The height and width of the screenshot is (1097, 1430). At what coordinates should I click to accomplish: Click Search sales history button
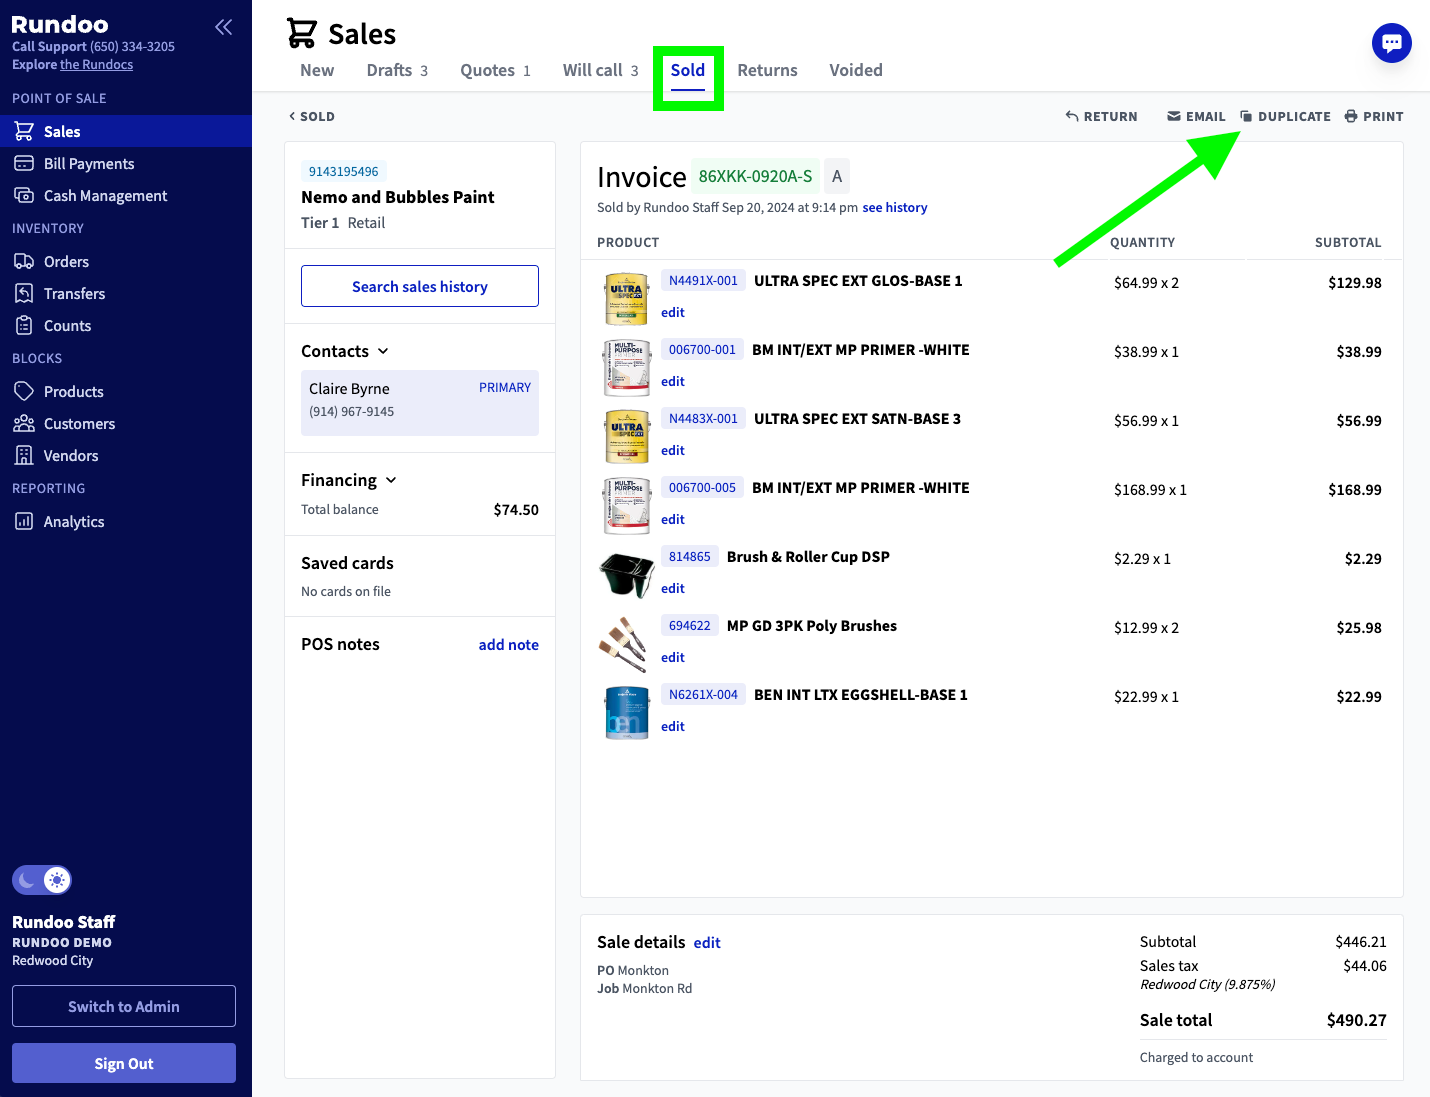420,286
